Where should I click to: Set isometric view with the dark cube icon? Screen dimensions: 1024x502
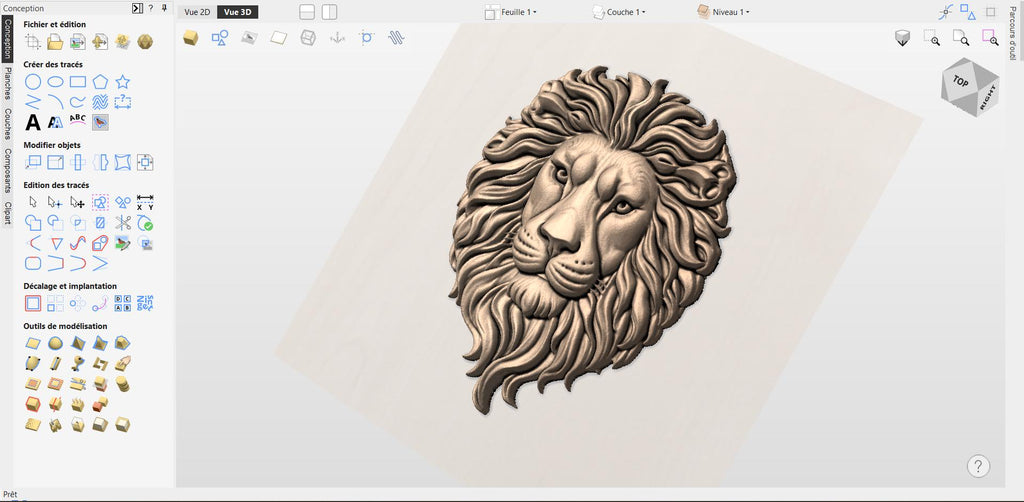(x=902, y=38)
